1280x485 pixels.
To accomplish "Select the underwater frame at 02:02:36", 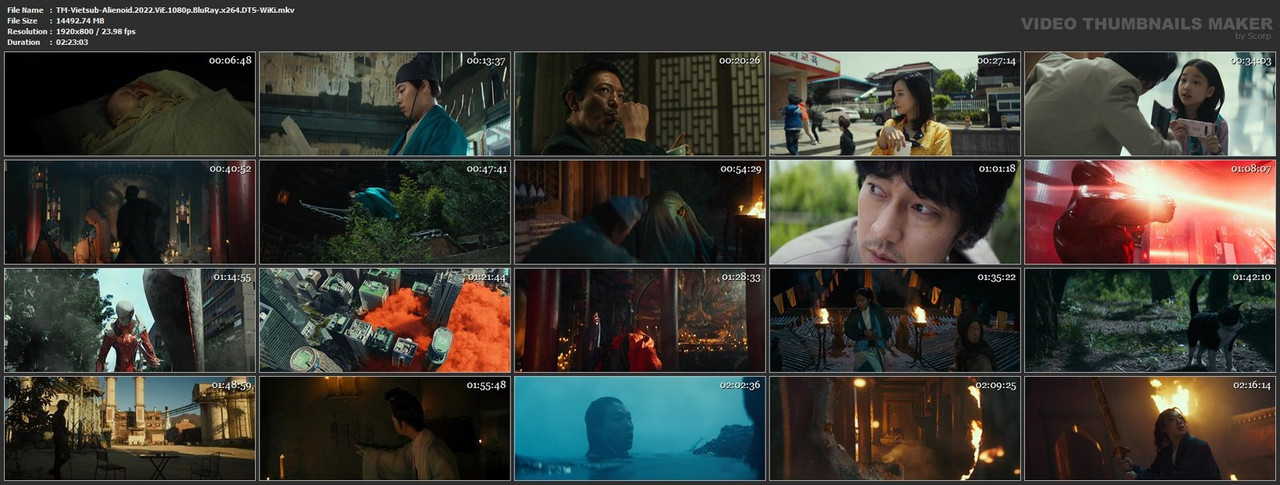I will (x=640, y=428).
